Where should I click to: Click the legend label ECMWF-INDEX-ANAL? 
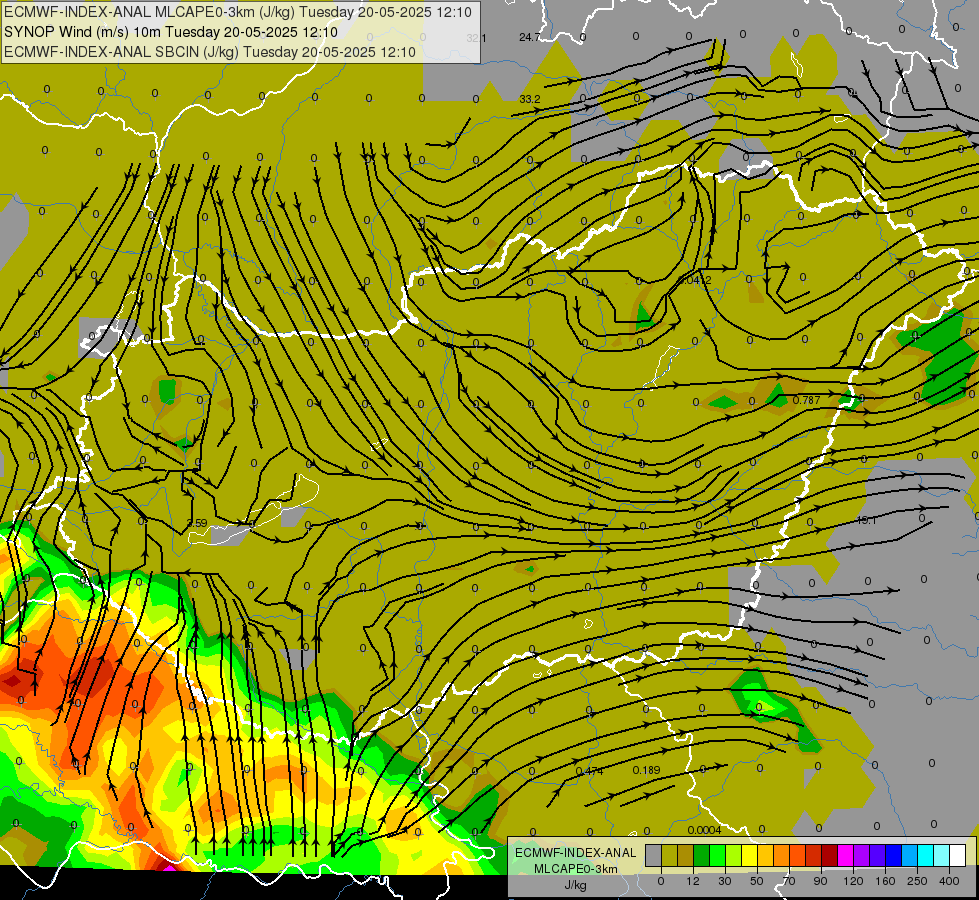pos(575,853)
